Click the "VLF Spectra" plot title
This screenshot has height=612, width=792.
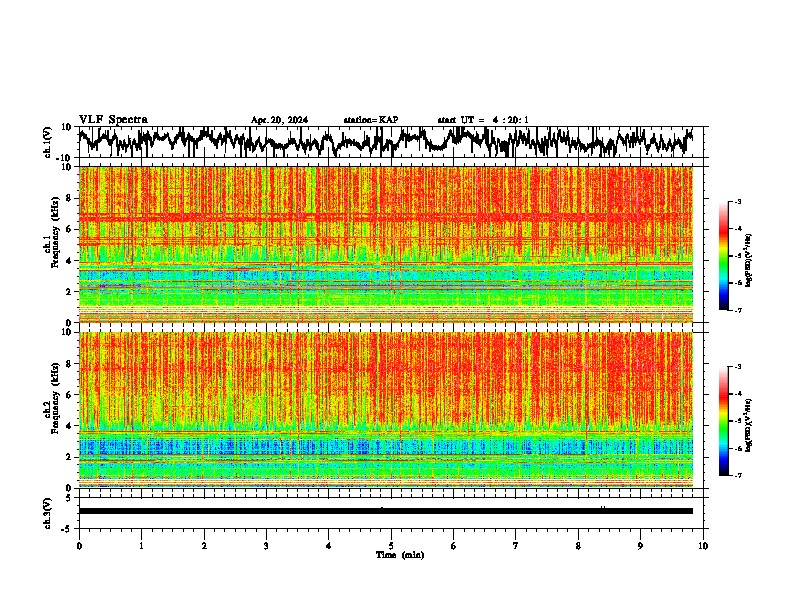[113, 120]
